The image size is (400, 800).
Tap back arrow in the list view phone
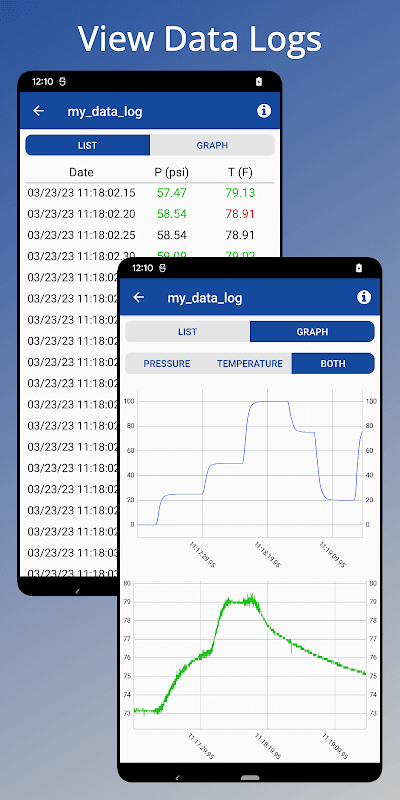(39, 111)
